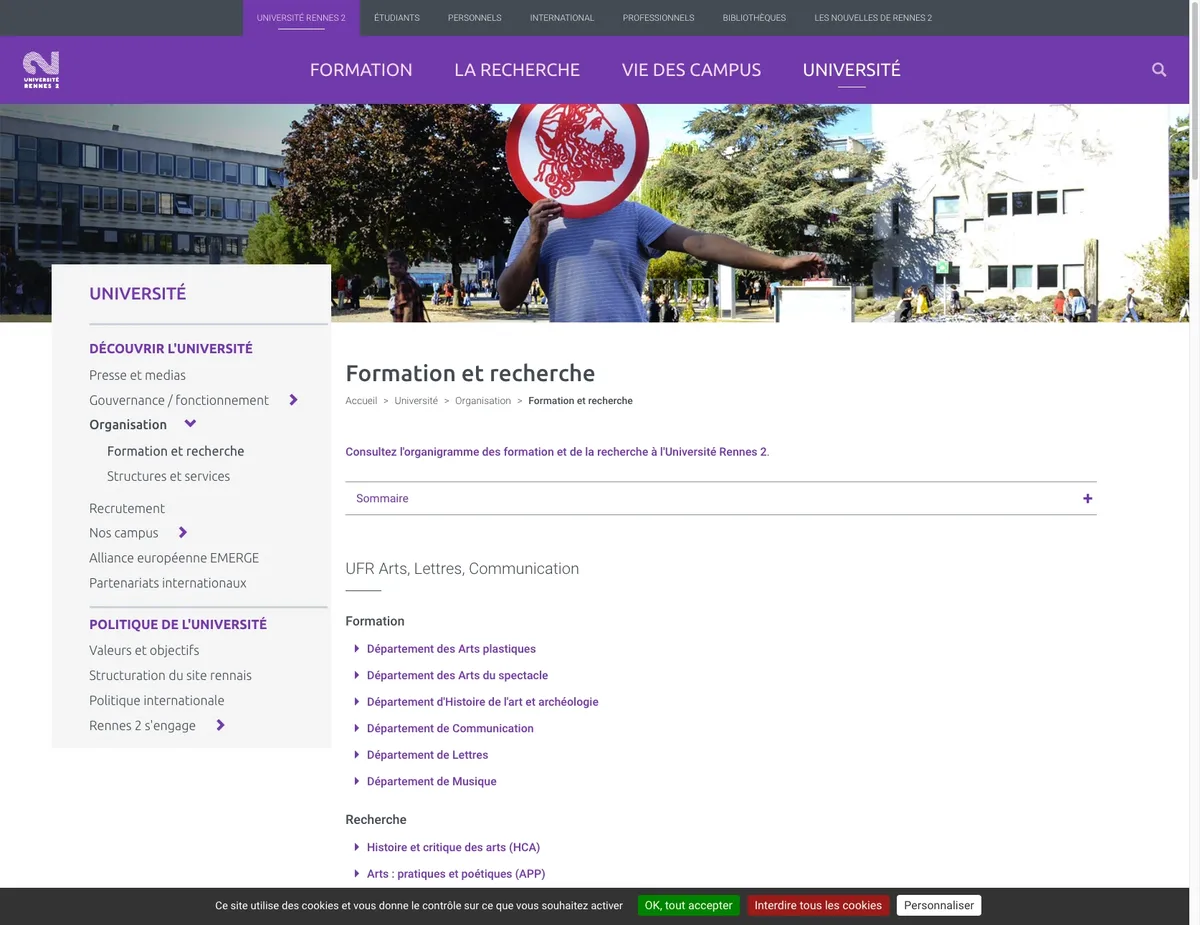
Task: Open Département de Communication link
Action: [x=450, y=728]
